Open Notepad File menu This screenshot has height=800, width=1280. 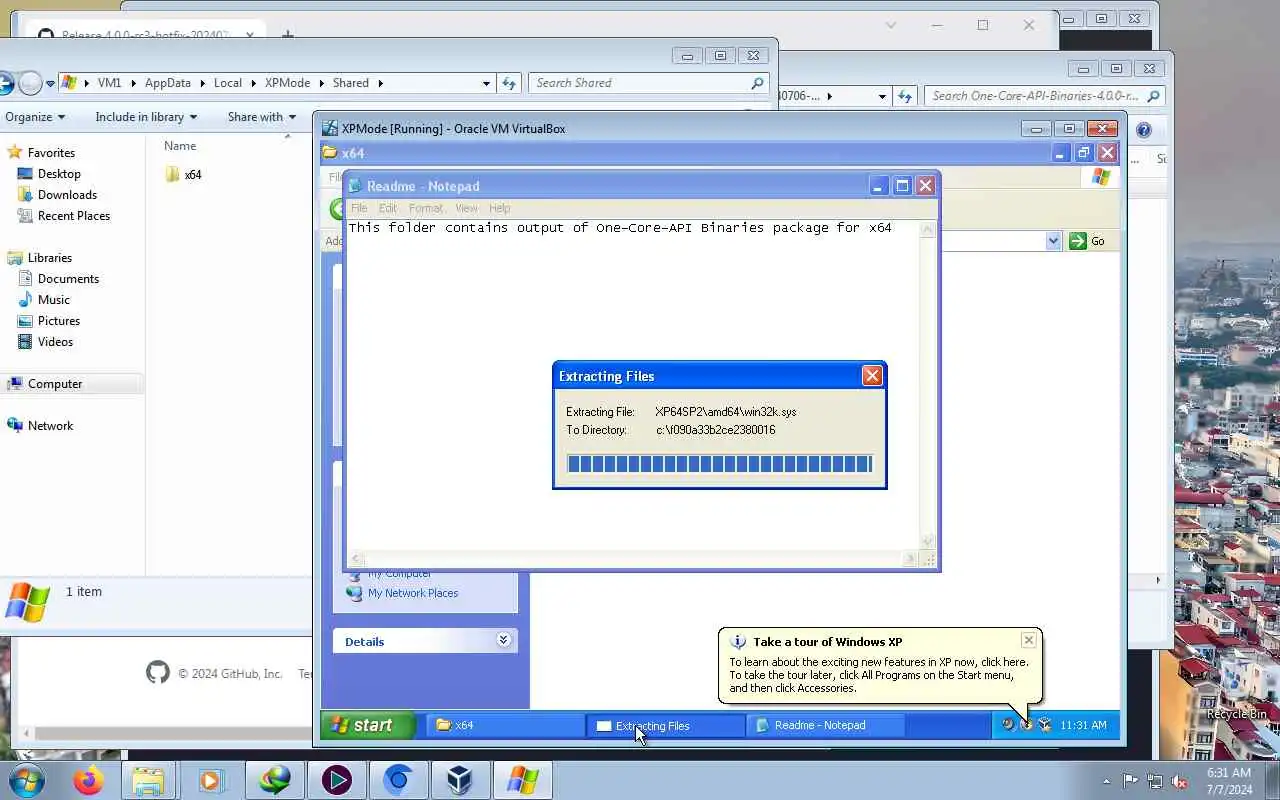[x=359, y=208]
